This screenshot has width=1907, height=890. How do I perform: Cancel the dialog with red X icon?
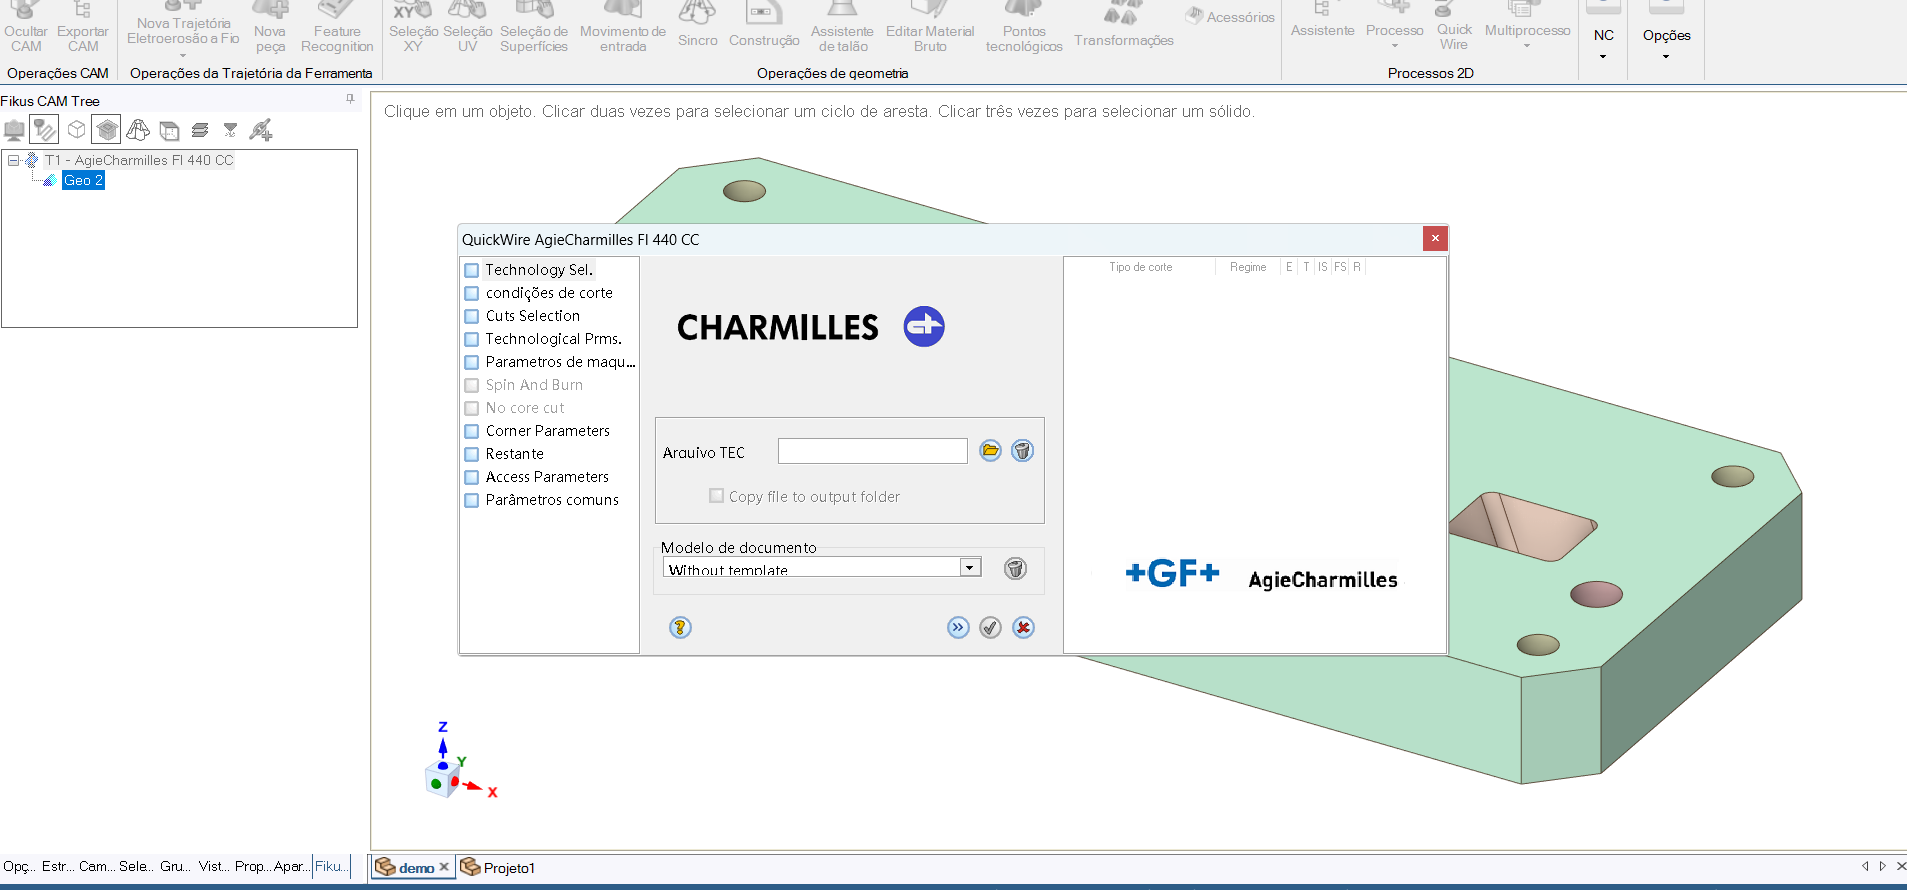(x=1023, y=628)
